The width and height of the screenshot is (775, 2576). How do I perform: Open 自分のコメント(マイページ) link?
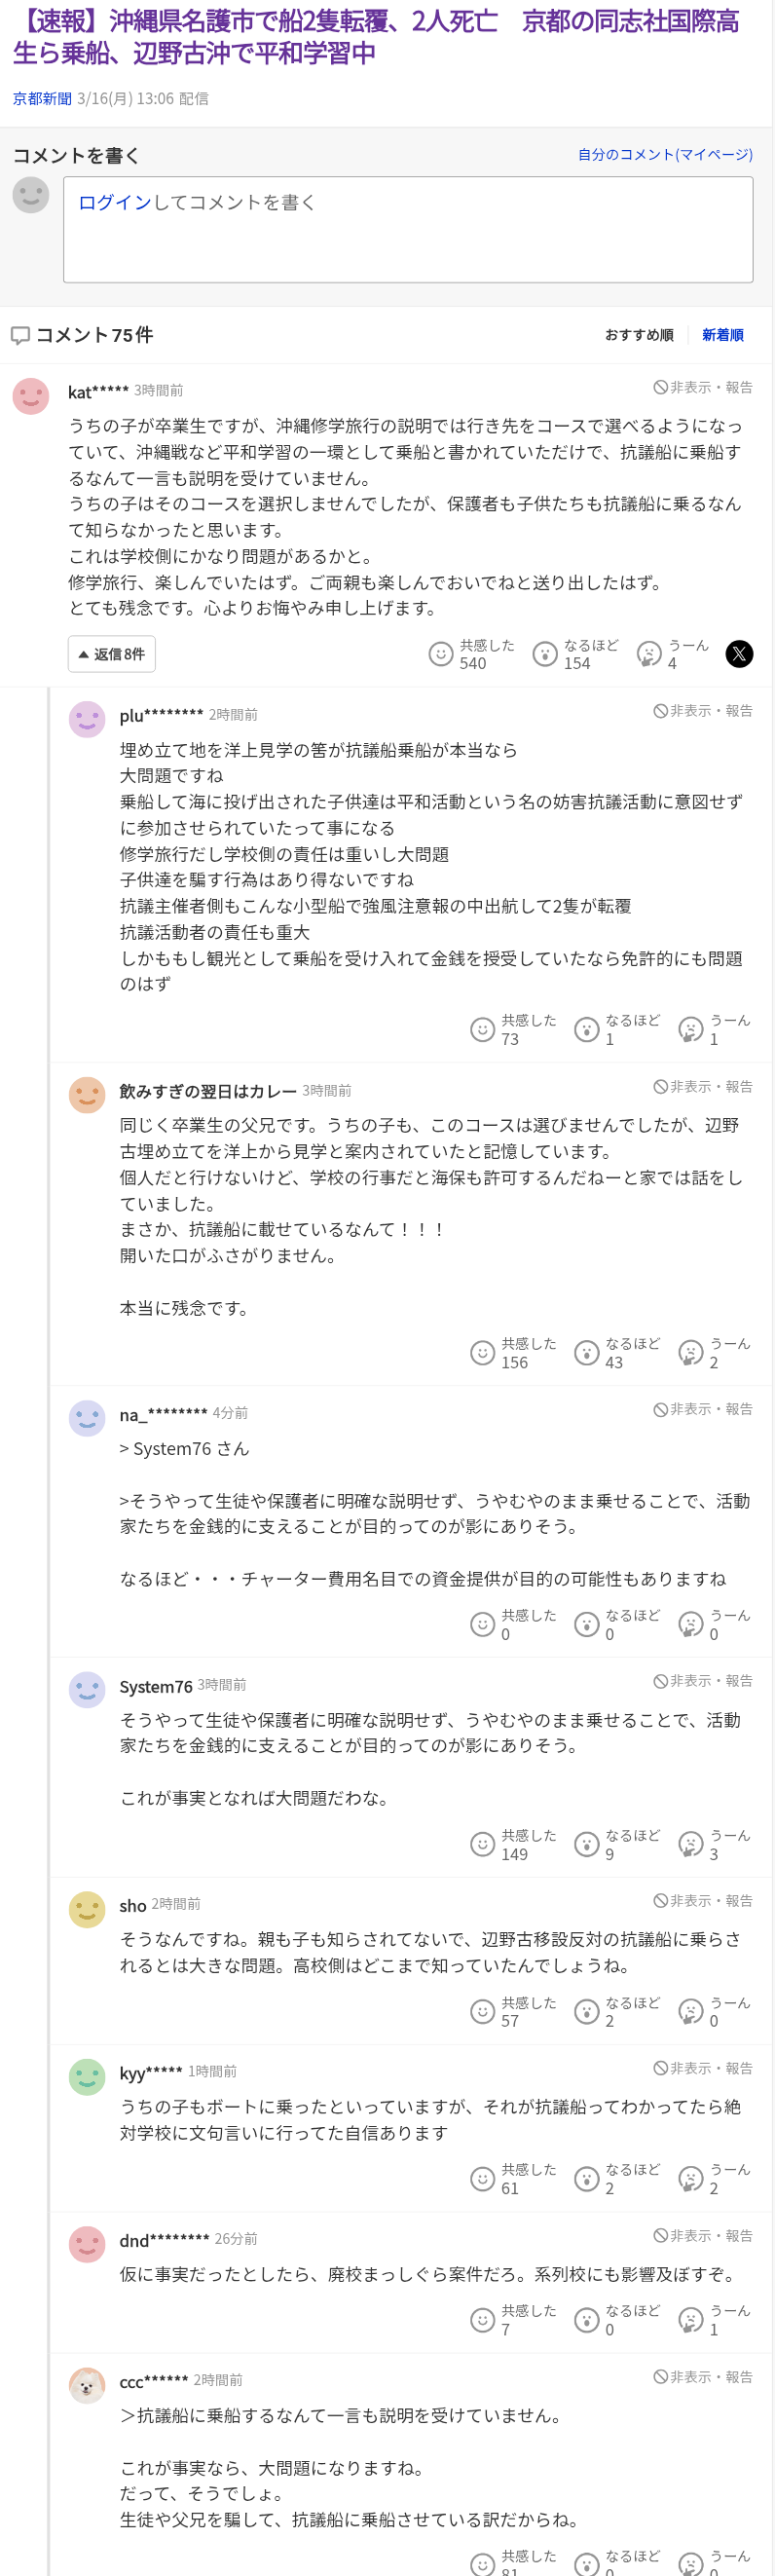(665, 154)
